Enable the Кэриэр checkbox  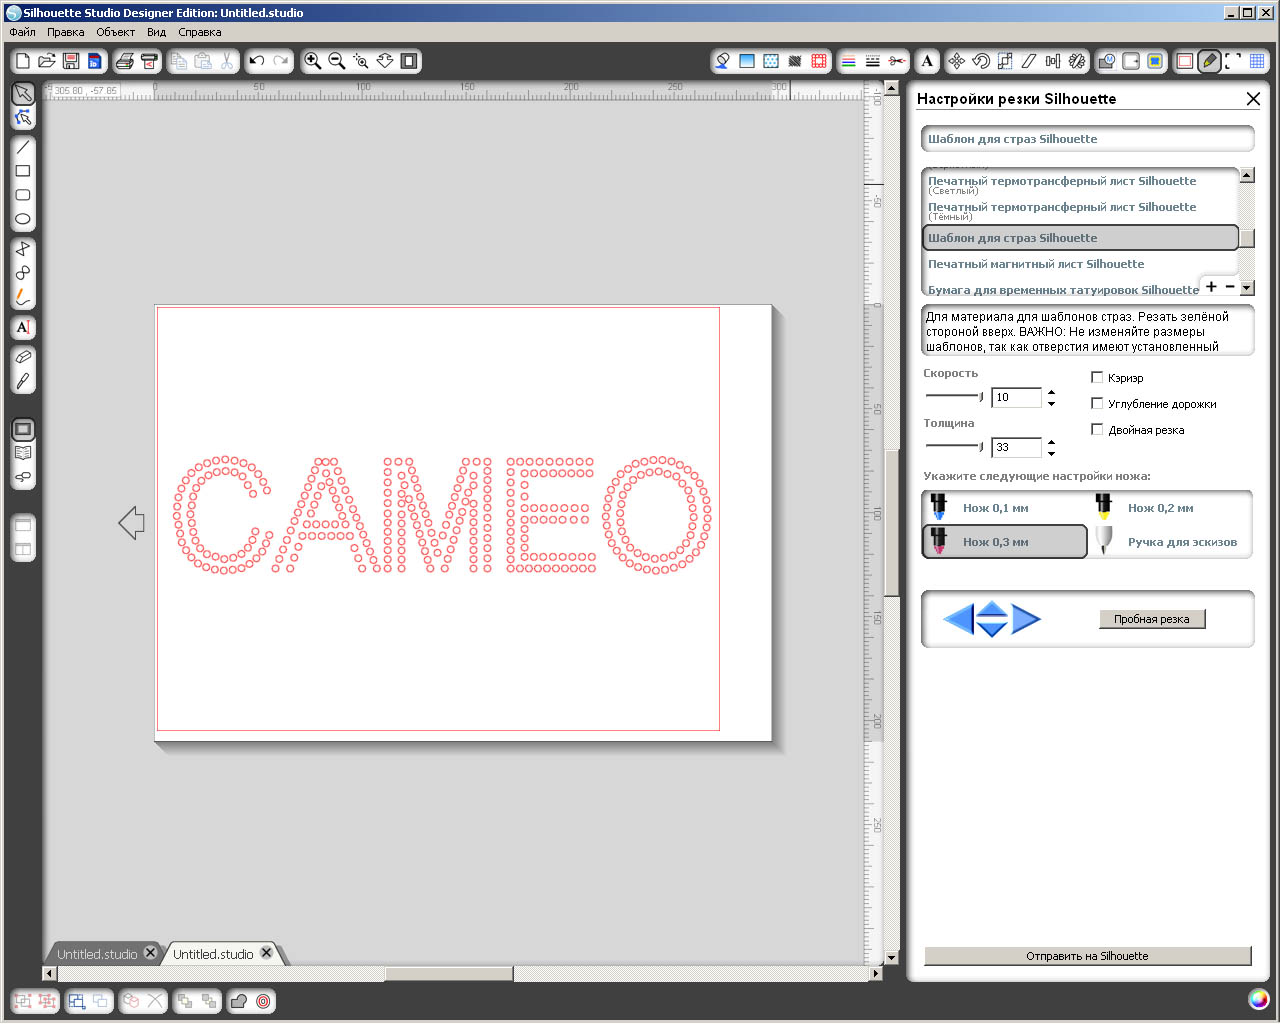1097,377
